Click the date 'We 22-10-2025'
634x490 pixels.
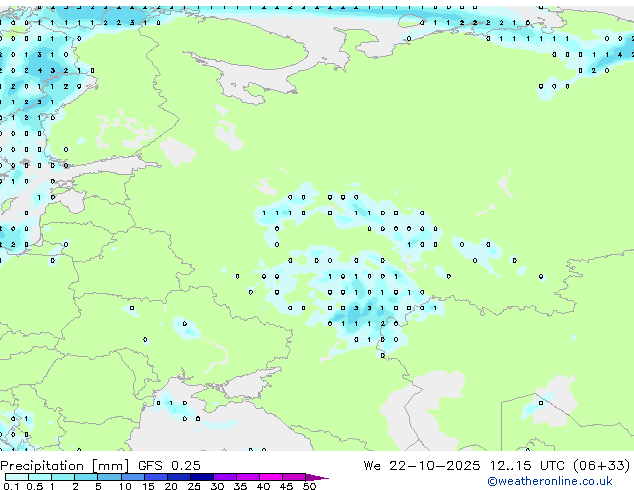pyautogui.click(x=422, y=466)
